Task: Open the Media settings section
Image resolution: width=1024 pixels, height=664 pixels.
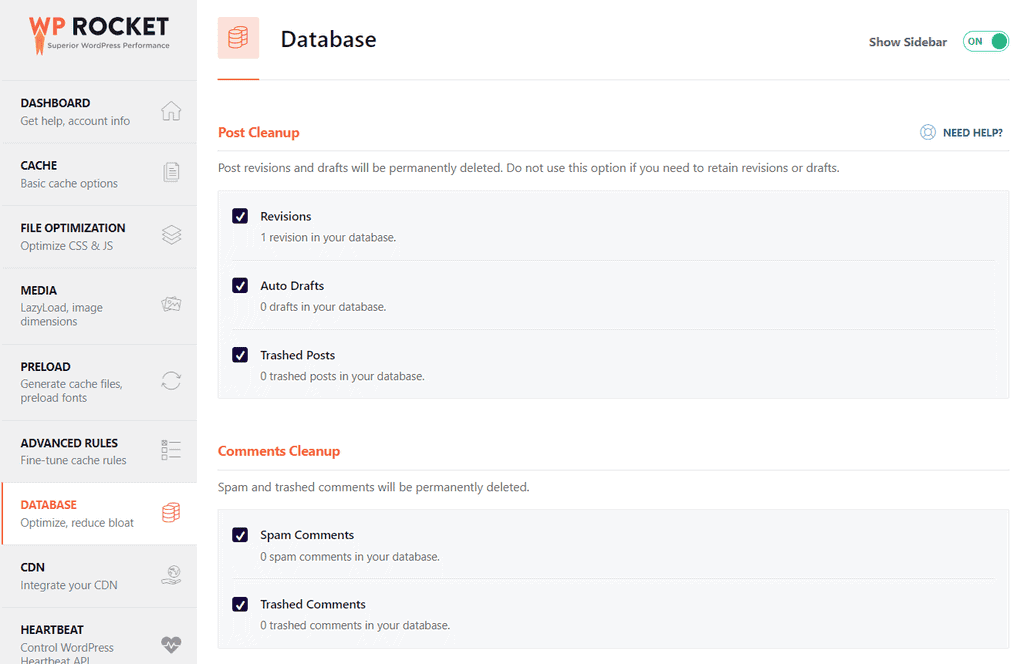Action: coord(99,306)
